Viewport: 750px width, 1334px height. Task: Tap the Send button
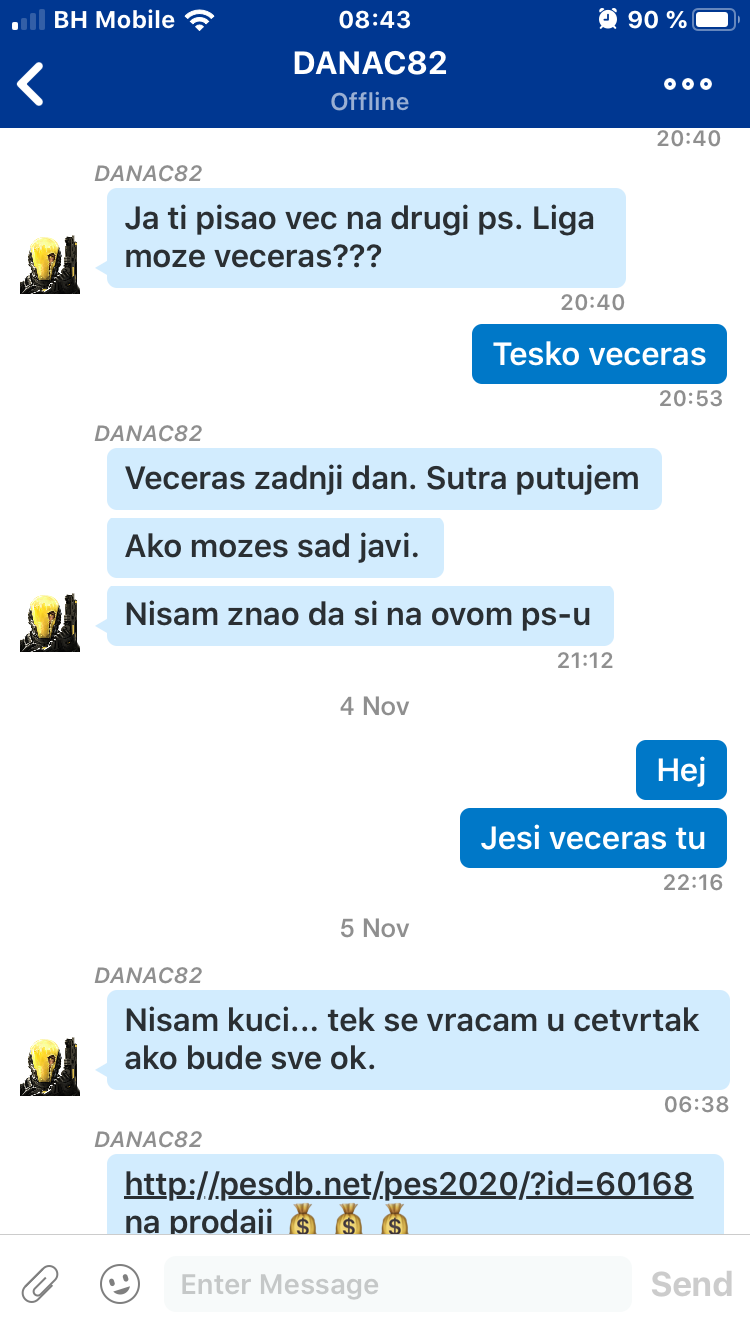(x=691, y=1284)
